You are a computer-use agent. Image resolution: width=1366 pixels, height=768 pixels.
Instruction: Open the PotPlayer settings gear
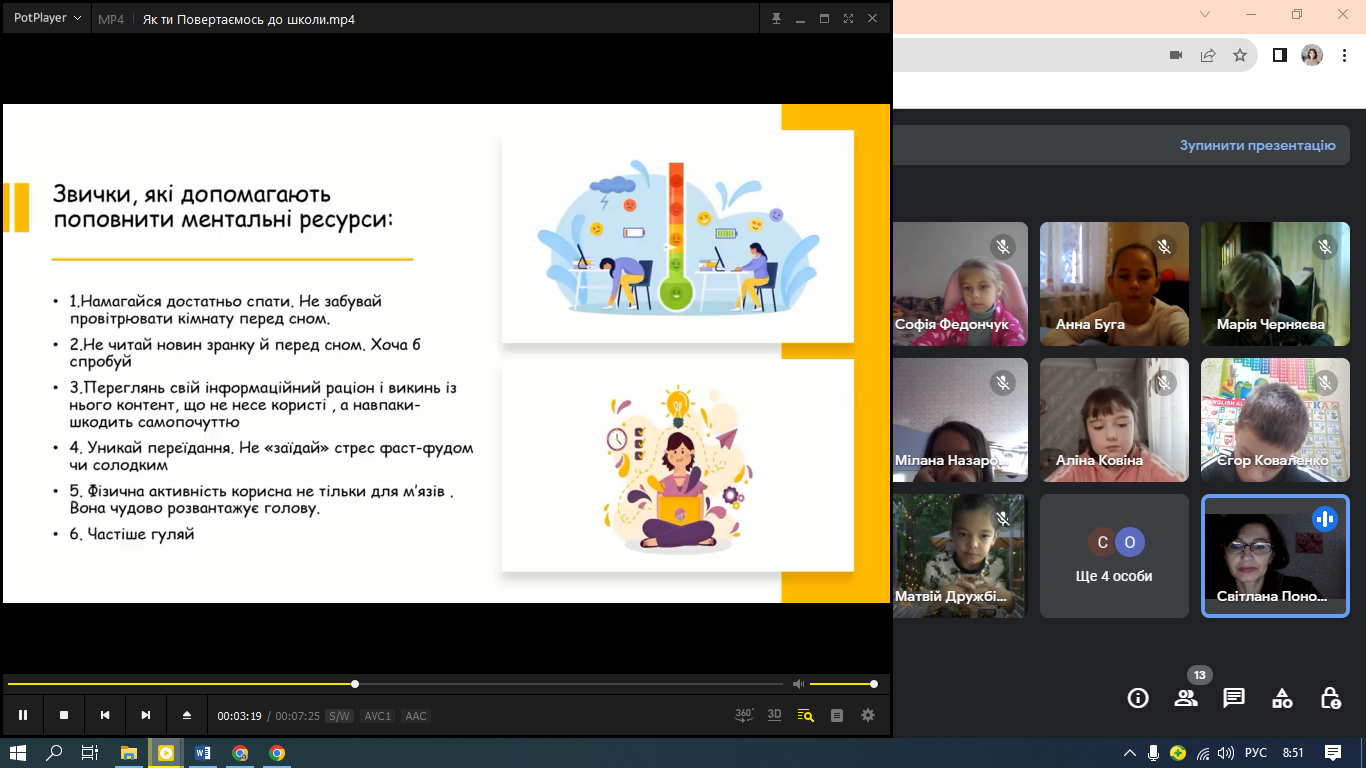(x=868, y=715)
